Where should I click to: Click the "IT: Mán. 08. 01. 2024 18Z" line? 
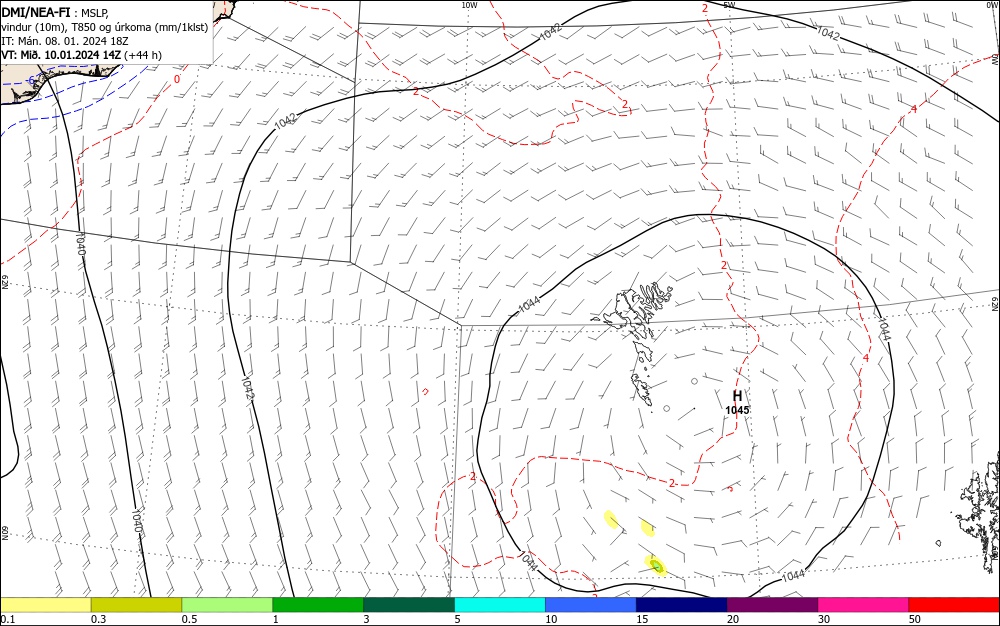[64, 41]
